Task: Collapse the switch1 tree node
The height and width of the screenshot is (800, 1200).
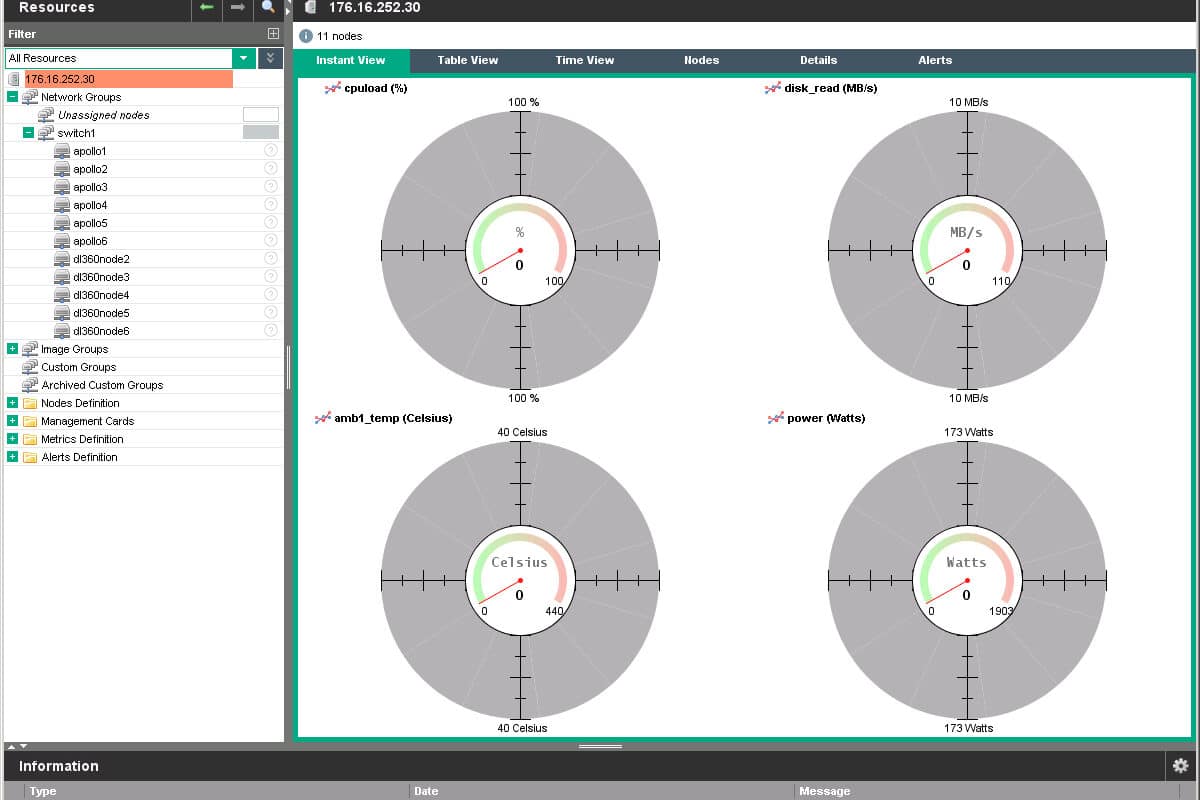Action: pos(28,133)
